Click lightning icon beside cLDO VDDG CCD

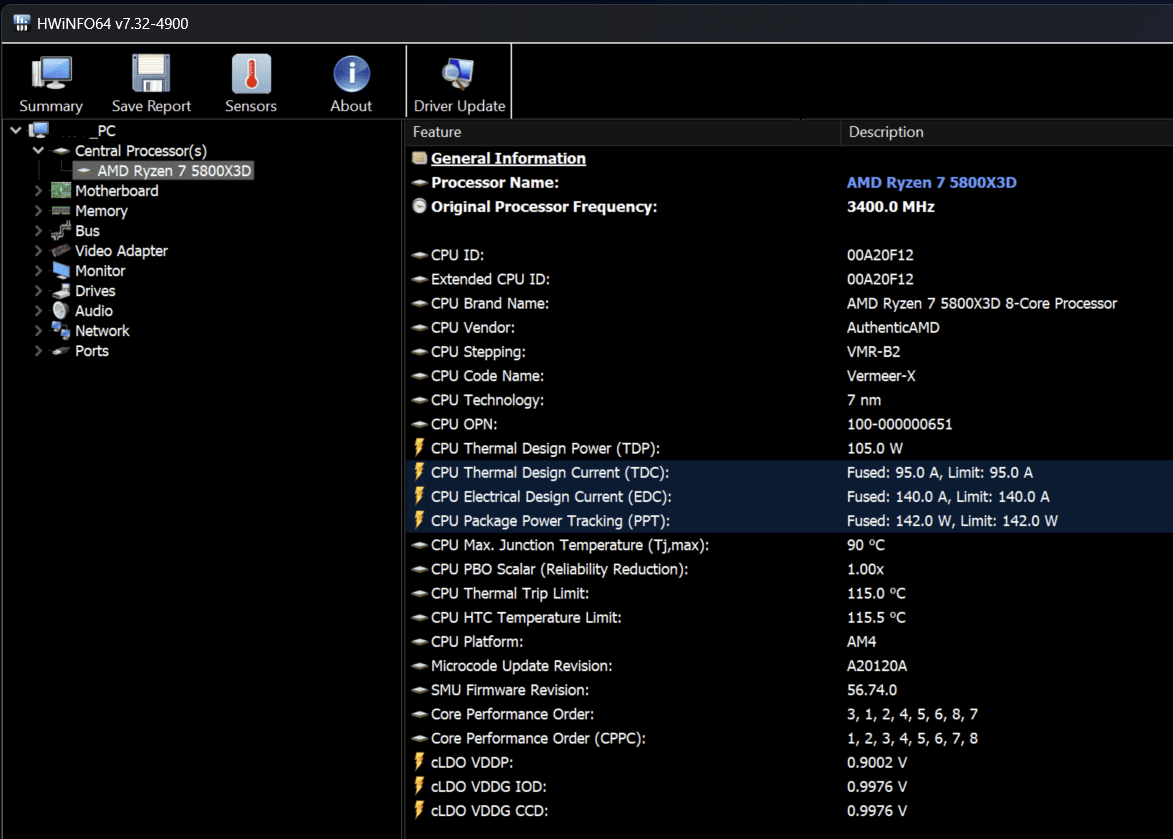(419, 810)
